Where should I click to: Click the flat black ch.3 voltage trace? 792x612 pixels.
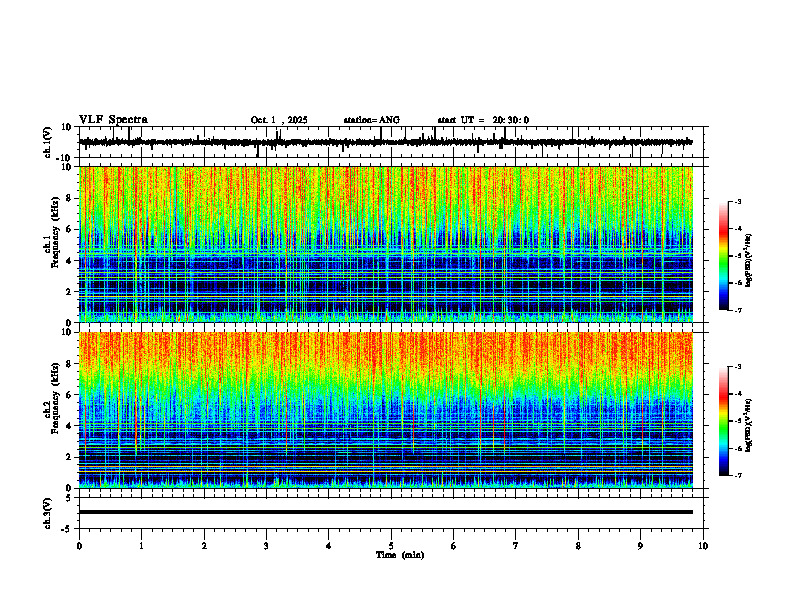pyautogui.click(x=386, y=512)
